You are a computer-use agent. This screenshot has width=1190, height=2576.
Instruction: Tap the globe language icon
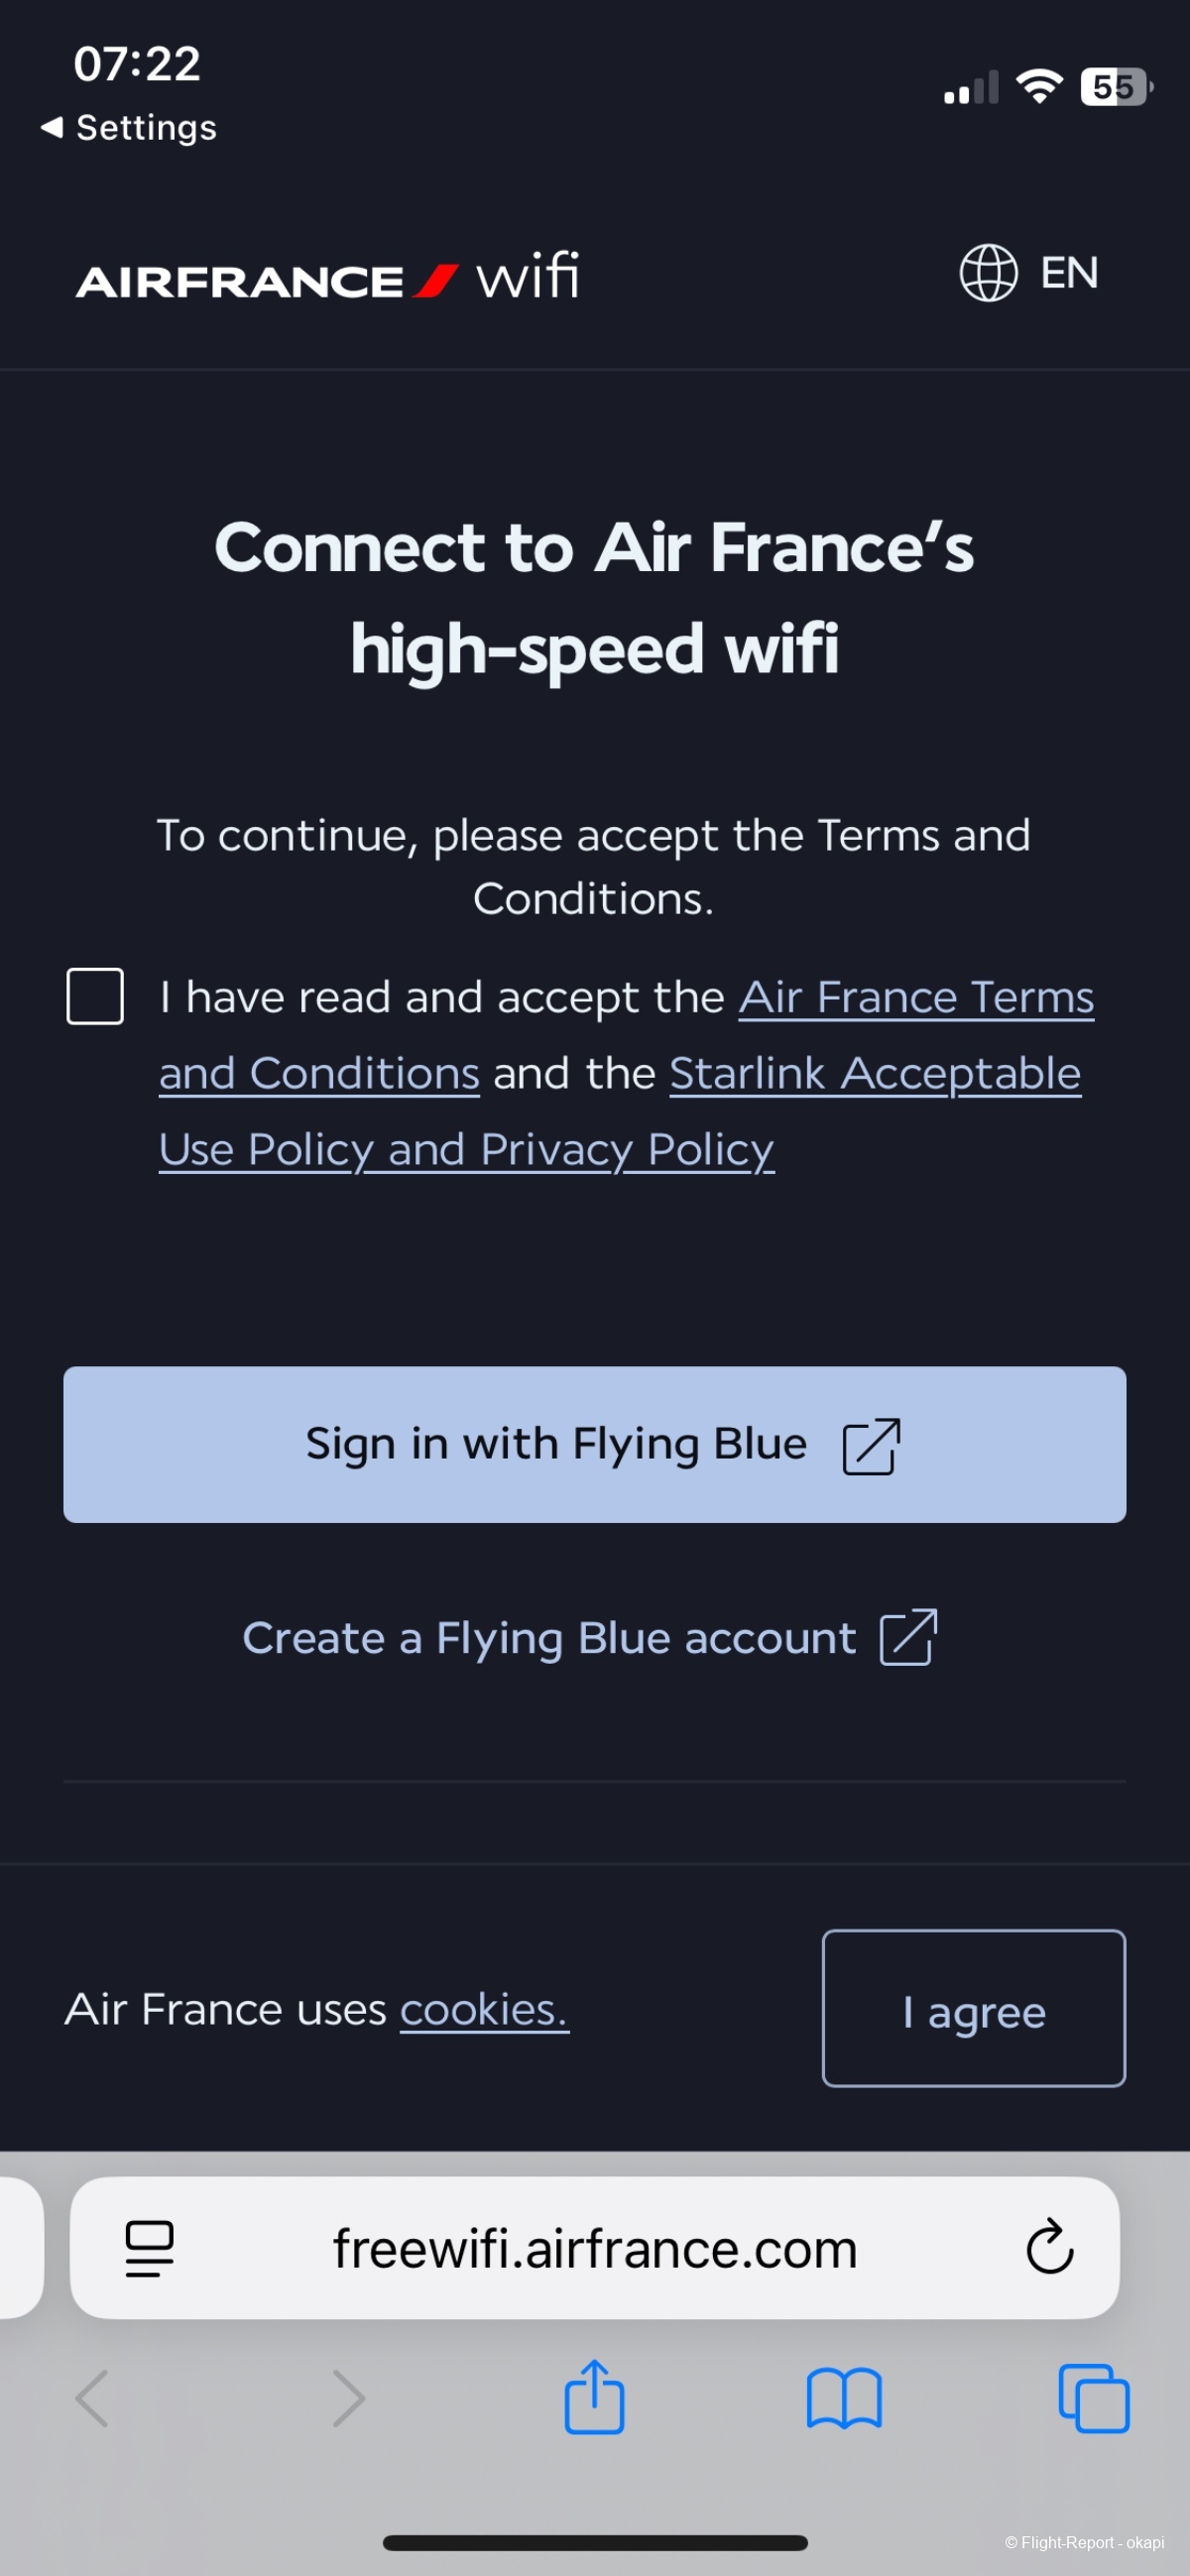988,273
